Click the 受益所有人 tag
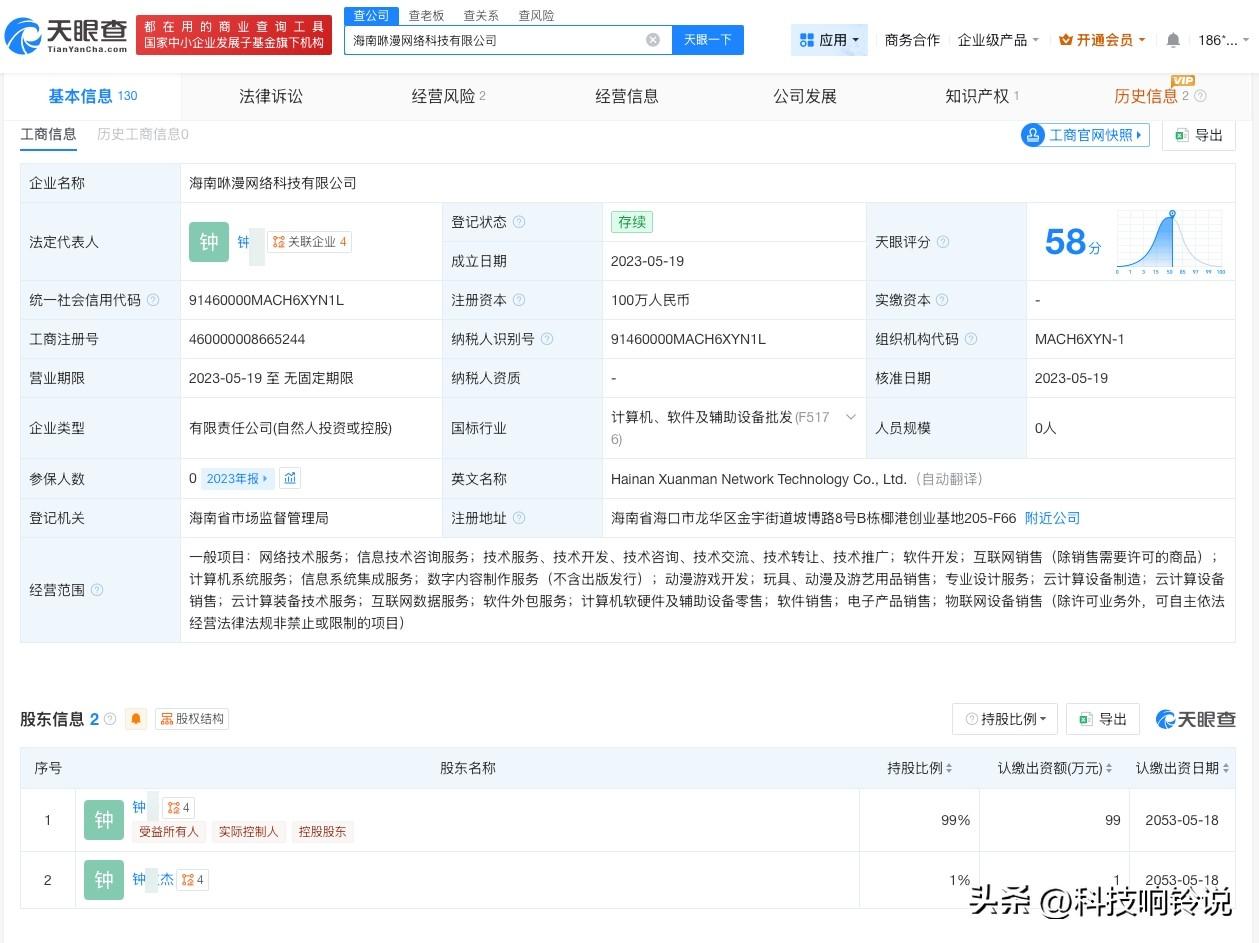Viewport: 1259px width, 943px height. click(169, 831)
